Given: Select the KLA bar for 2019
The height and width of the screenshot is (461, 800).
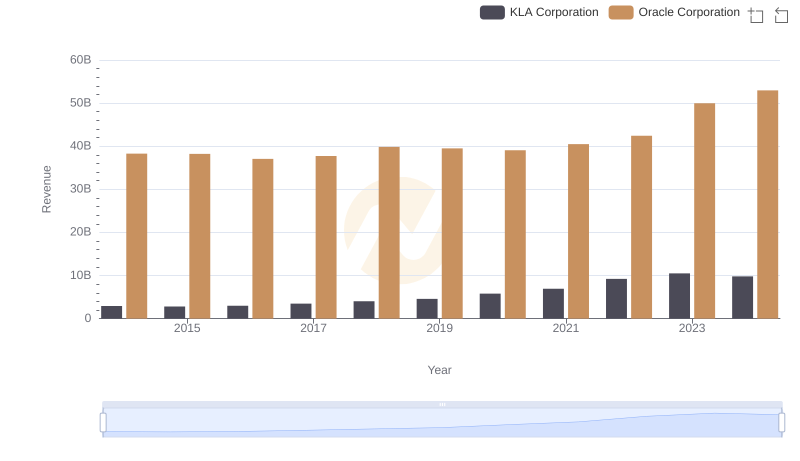Looking at the screenshot, I should coord(427,309).
